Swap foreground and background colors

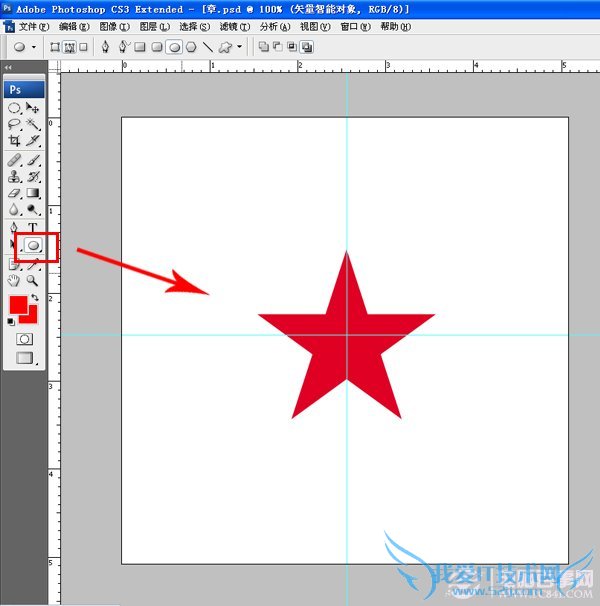click(x=35, y=297)
